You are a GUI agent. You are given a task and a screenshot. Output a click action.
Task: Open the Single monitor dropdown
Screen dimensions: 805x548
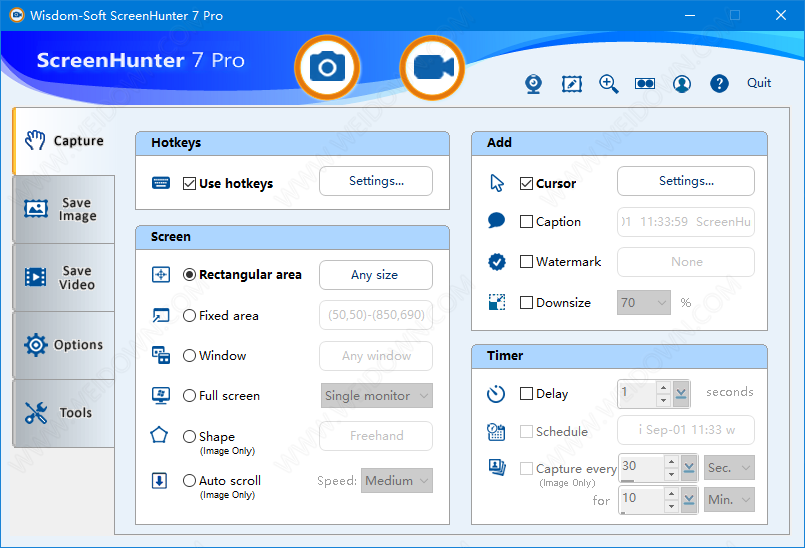point(377,395)
